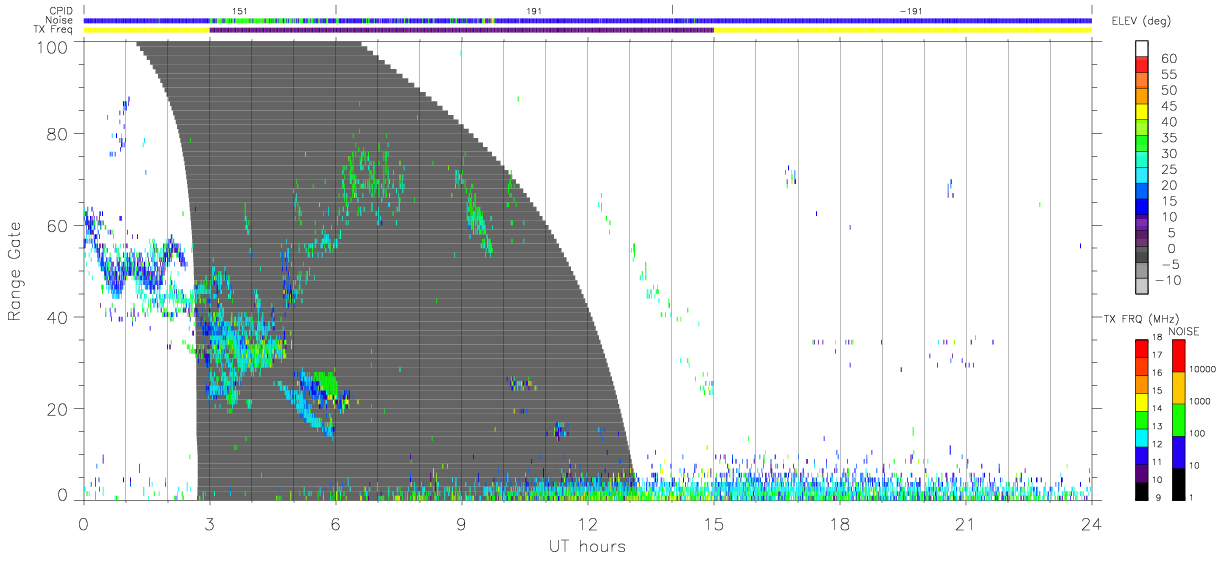The image size is (1228, 567).
Task: Pick the cyan swatch in the TX FRQ colorbar
Action: click(x=1142, y=436)
